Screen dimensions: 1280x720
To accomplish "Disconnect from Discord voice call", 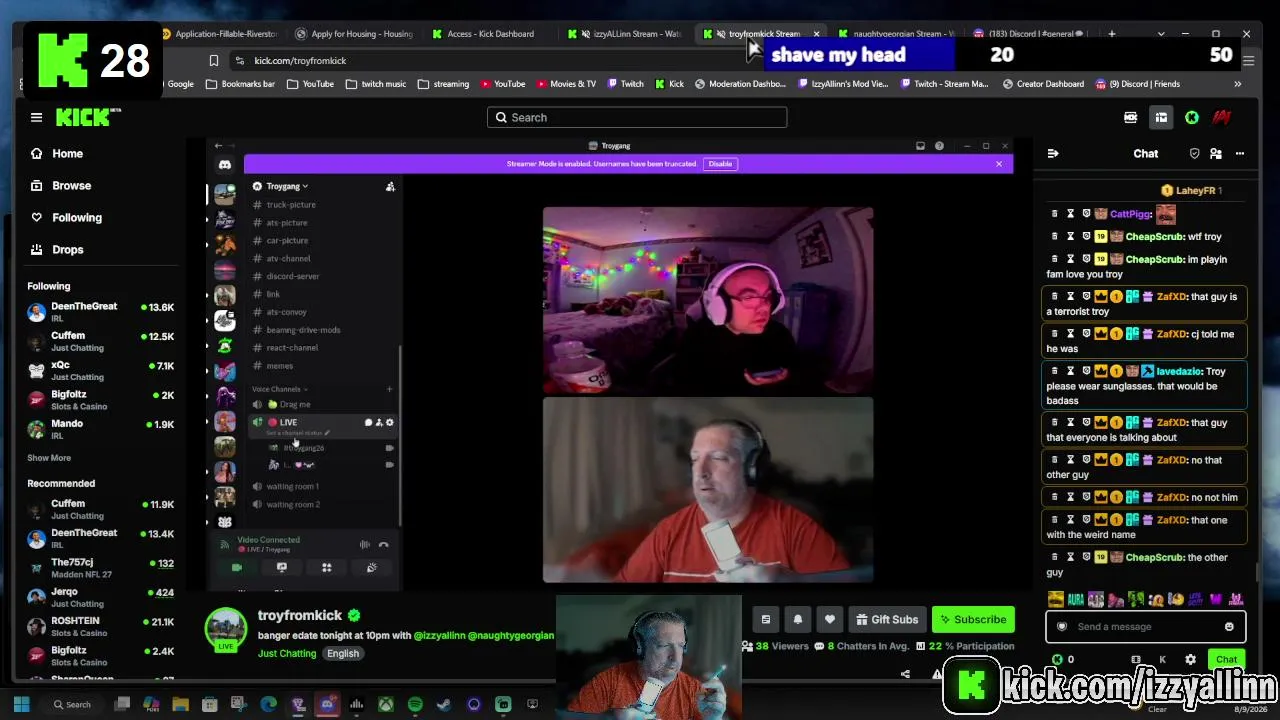I will pos(383,545).
